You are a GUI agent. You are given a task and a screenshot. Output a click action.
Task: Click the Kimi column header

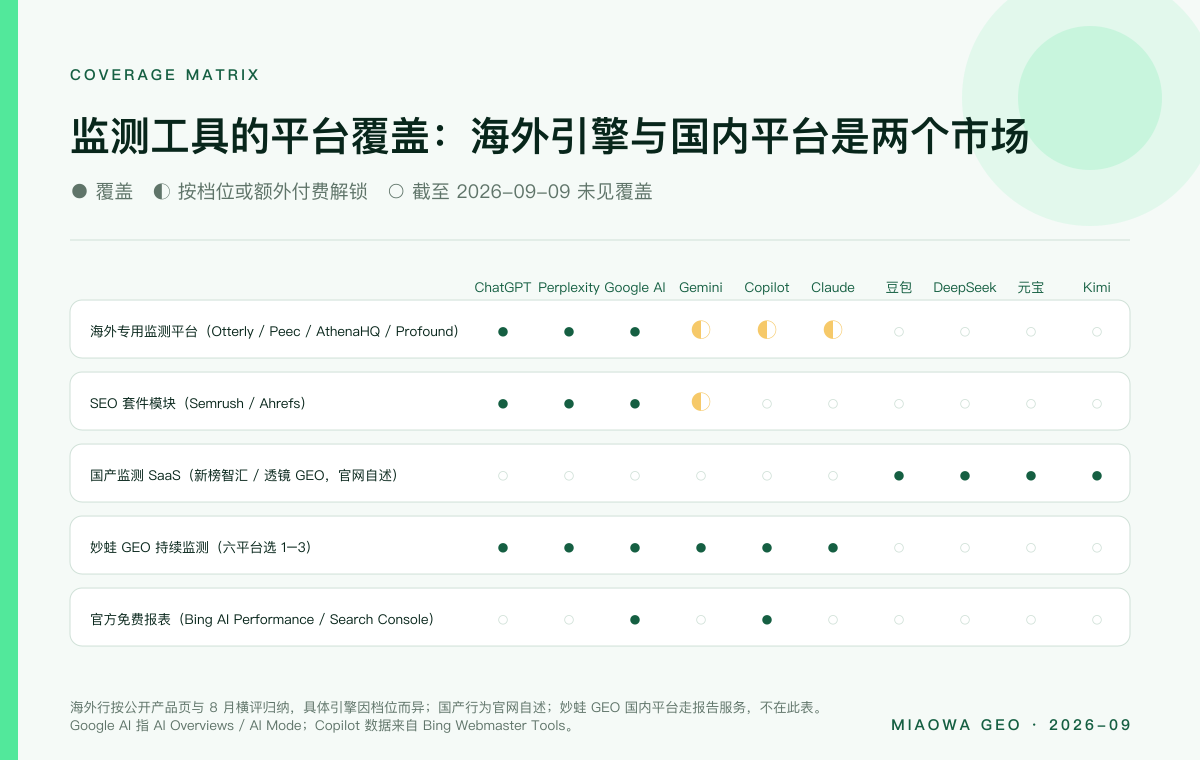pyautogui.click(x=1097, y=287)
